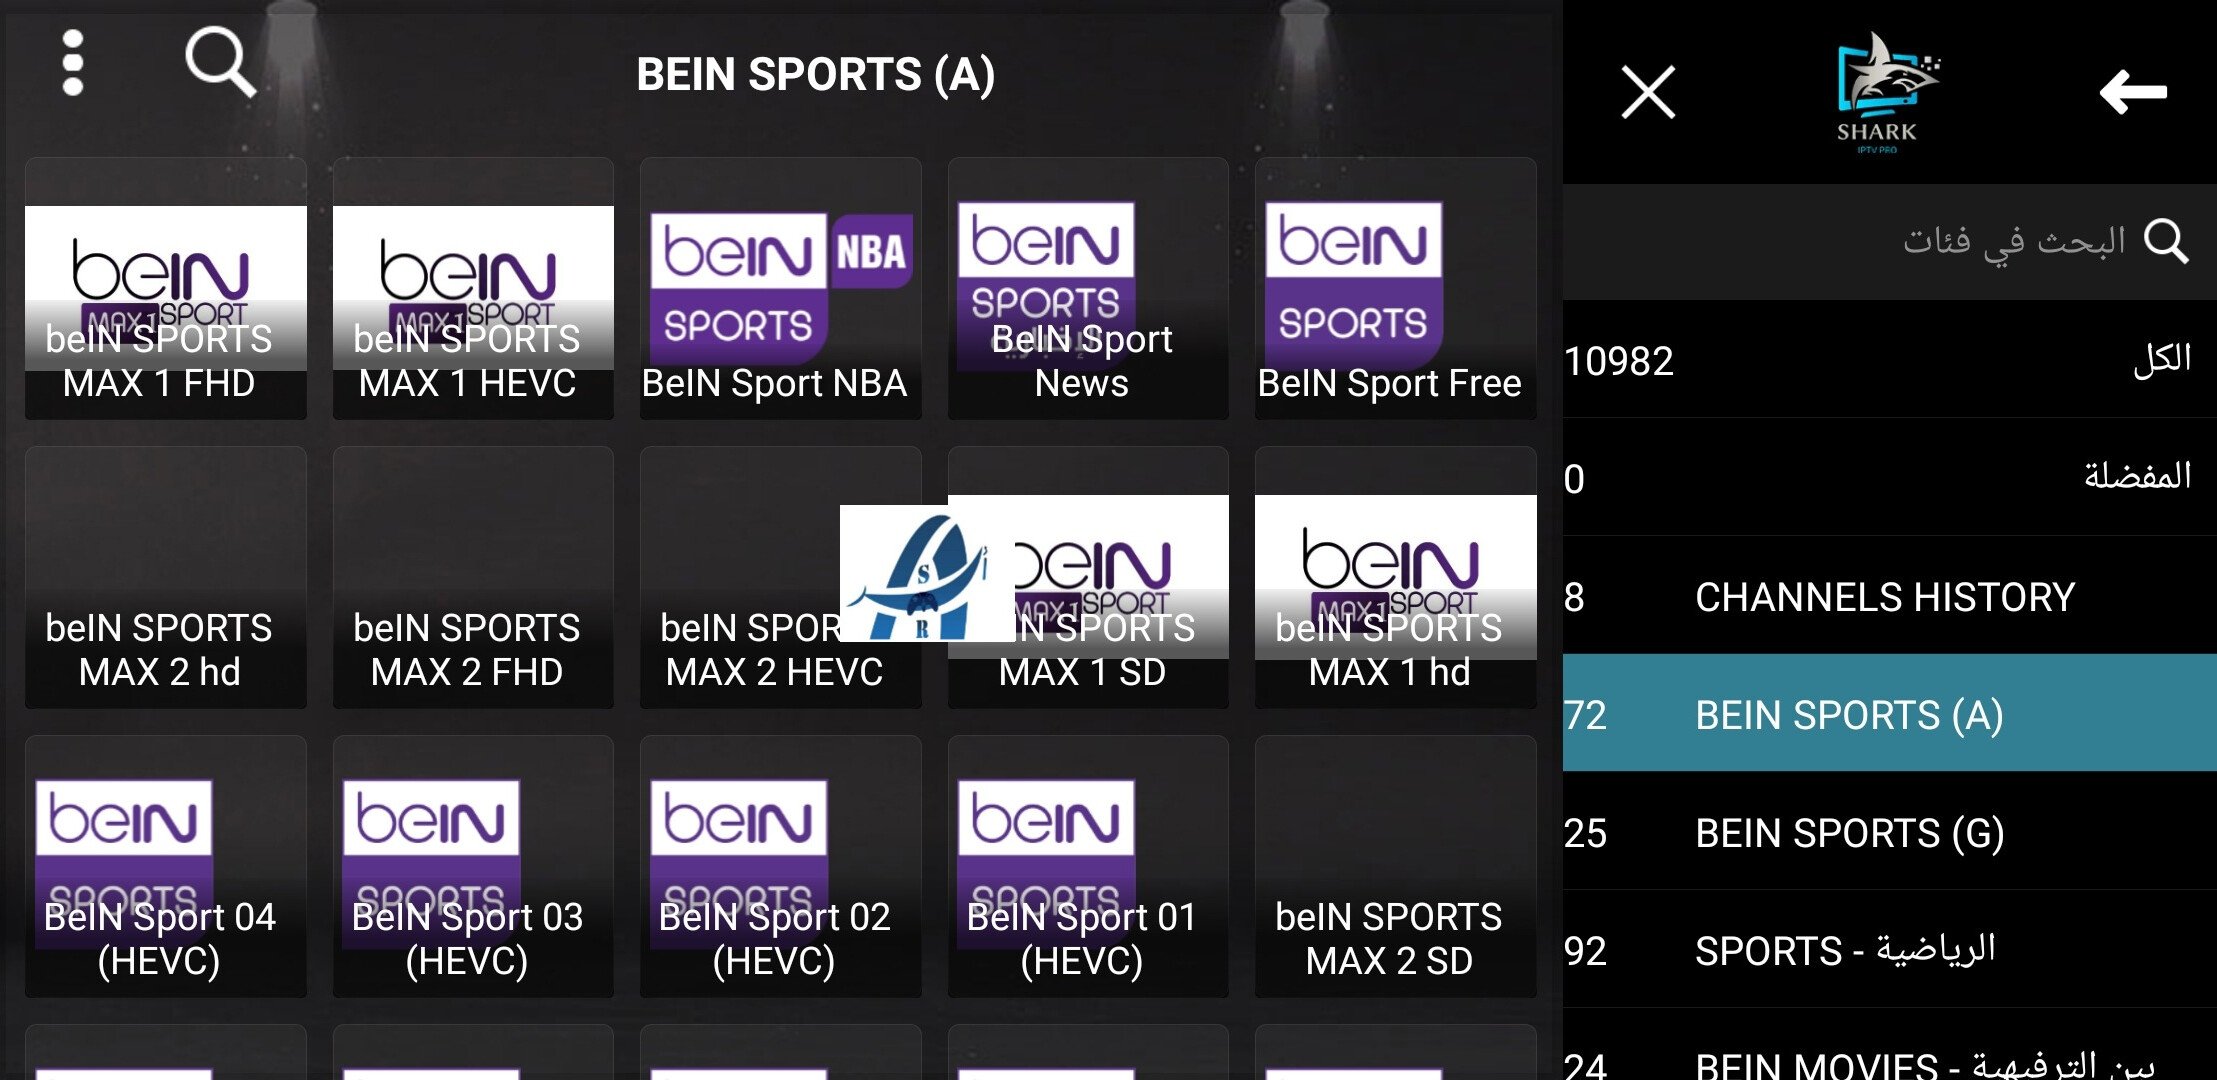Play BeIN Sport Free channel
Image resolution: width=2217 pixels, height=1080 pixels.
click(1395, 288)
